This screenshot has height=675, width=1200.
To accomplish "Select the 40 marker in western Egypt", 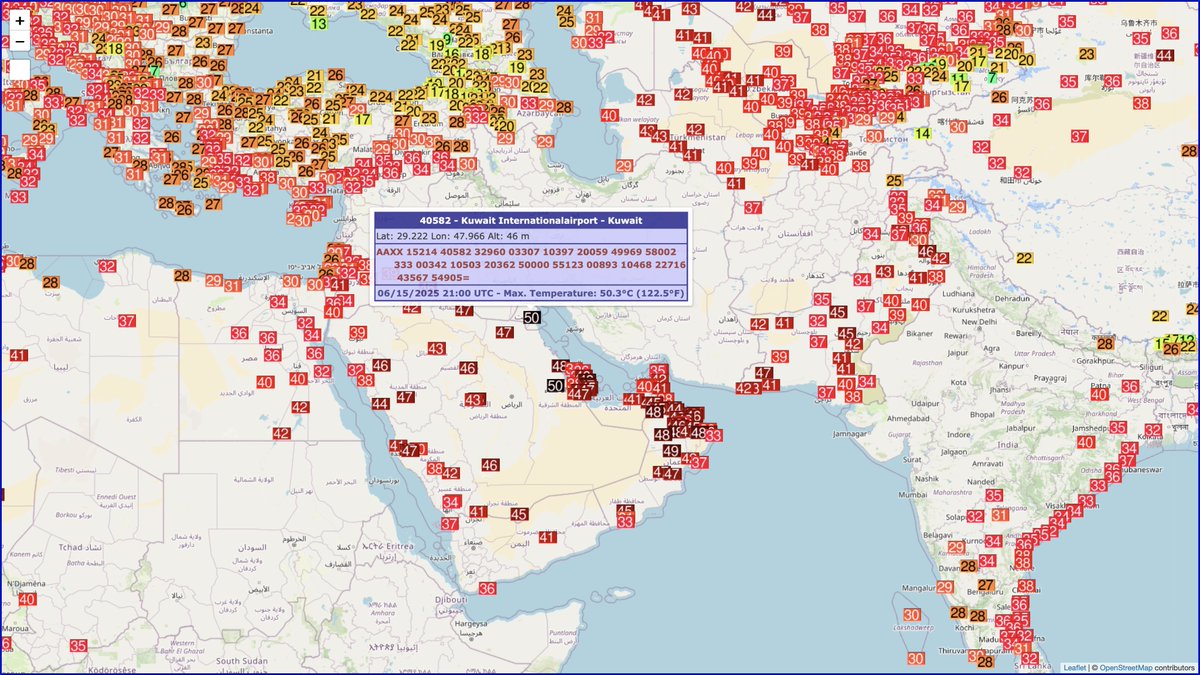I will pos(265,382).
